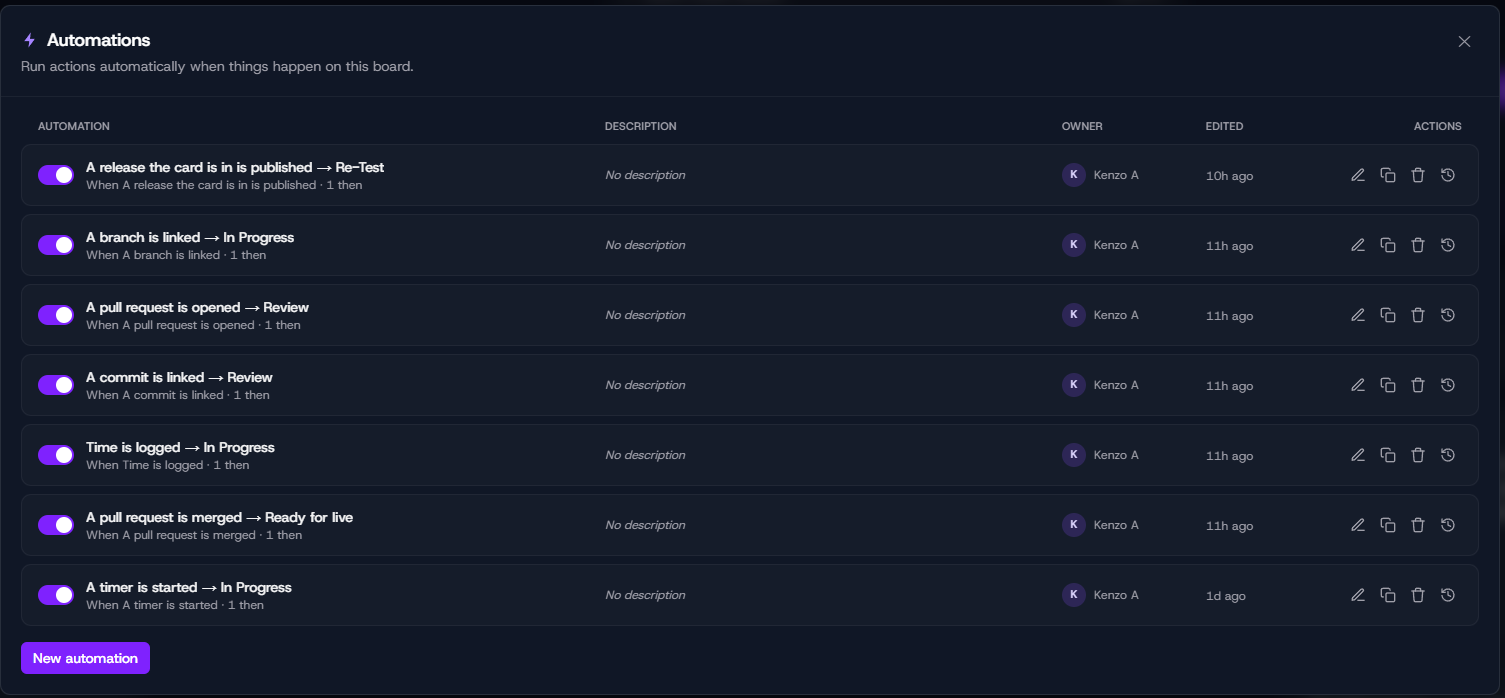Delete the 'A timer is started' automation
1505x698 pixels.
pos(1418,595)
